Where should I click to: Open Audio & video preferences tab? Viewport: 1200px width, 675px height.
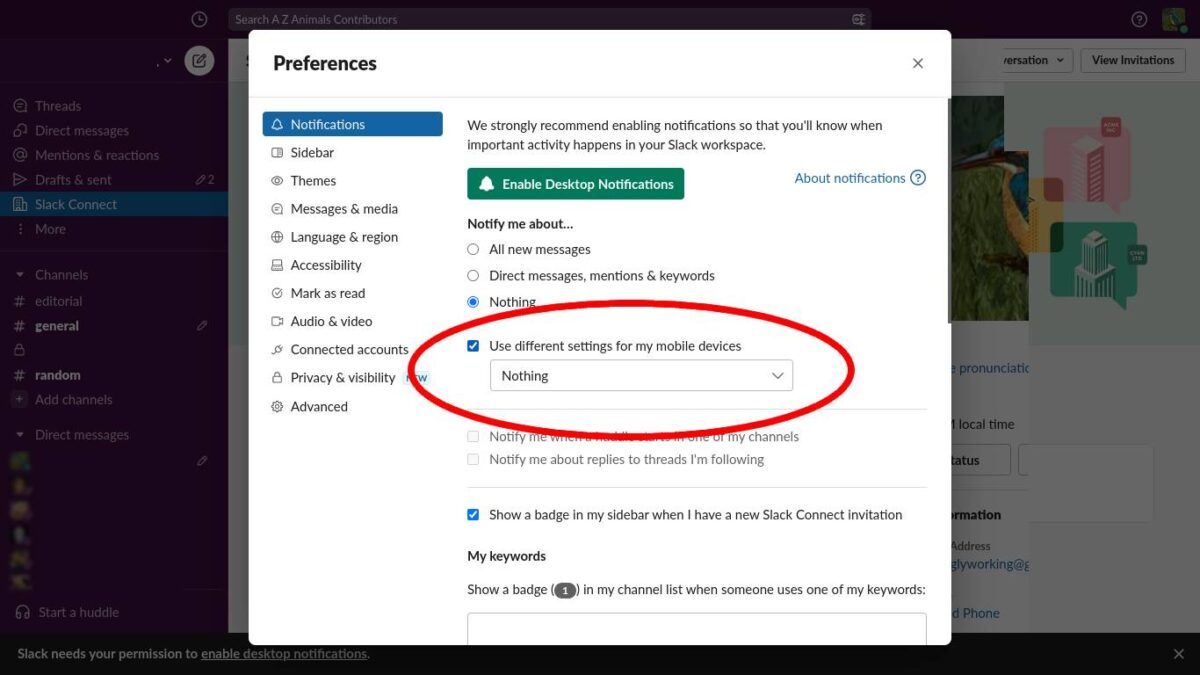pos(353,321)
